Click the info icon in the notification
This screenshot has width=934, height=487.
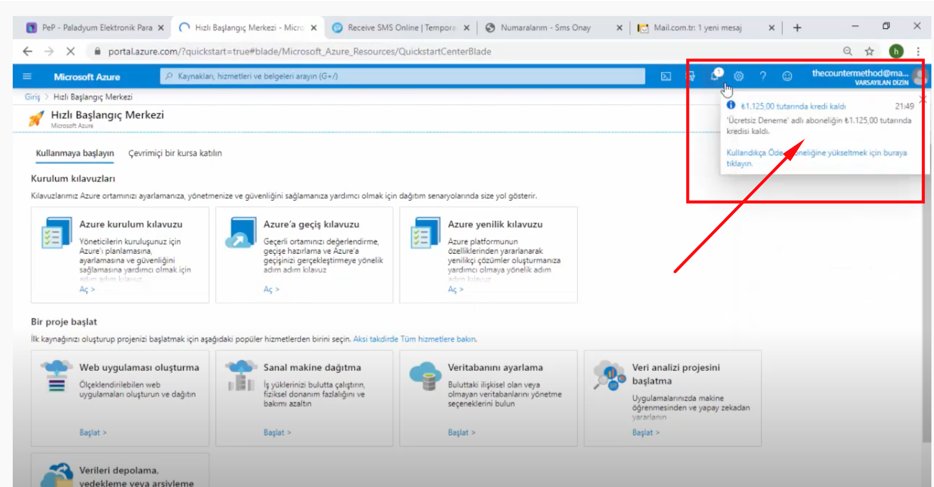tap(731, 105)
